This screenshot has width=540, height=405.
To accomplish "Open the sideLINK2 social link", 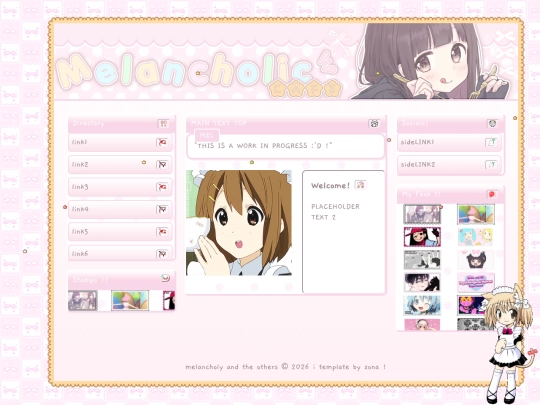I will 449,165.
